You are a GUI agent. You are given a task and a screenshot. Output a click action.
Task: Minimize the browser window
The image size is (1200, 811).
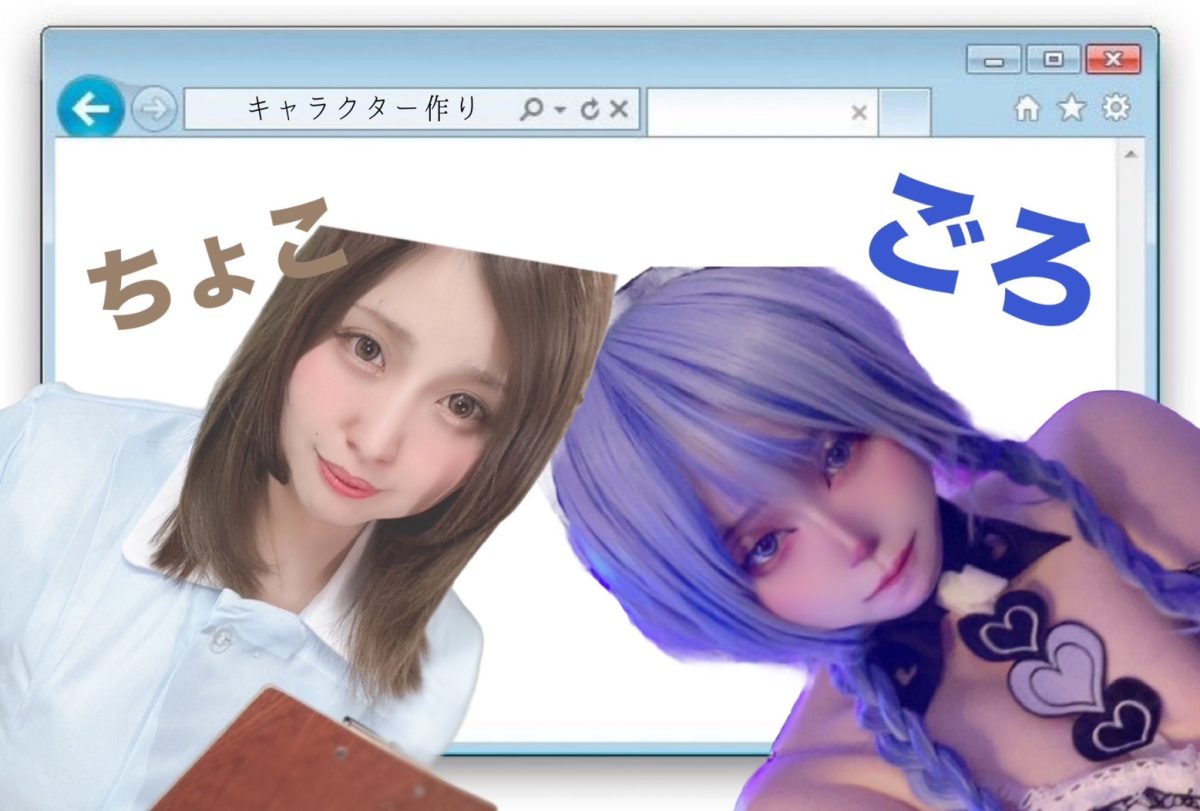pyautogui.click(x=993, y=60)
